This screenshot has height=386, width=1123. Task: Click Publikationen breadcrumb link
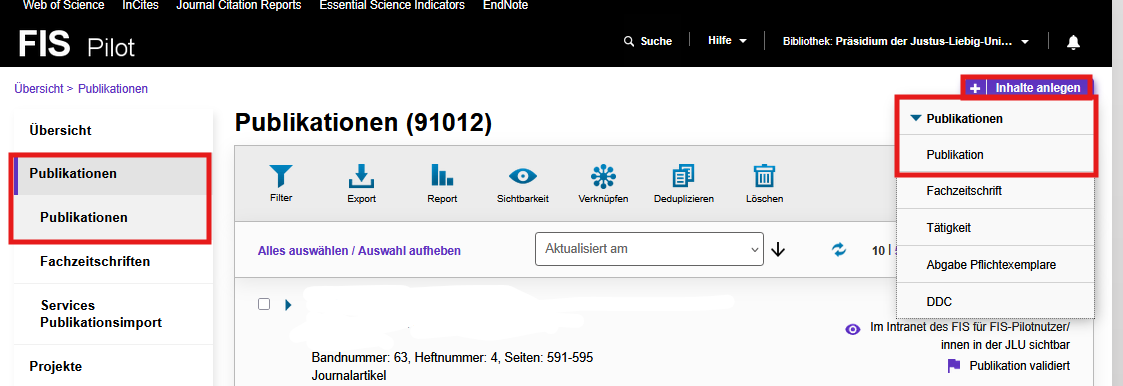click(x=113, y=89)
